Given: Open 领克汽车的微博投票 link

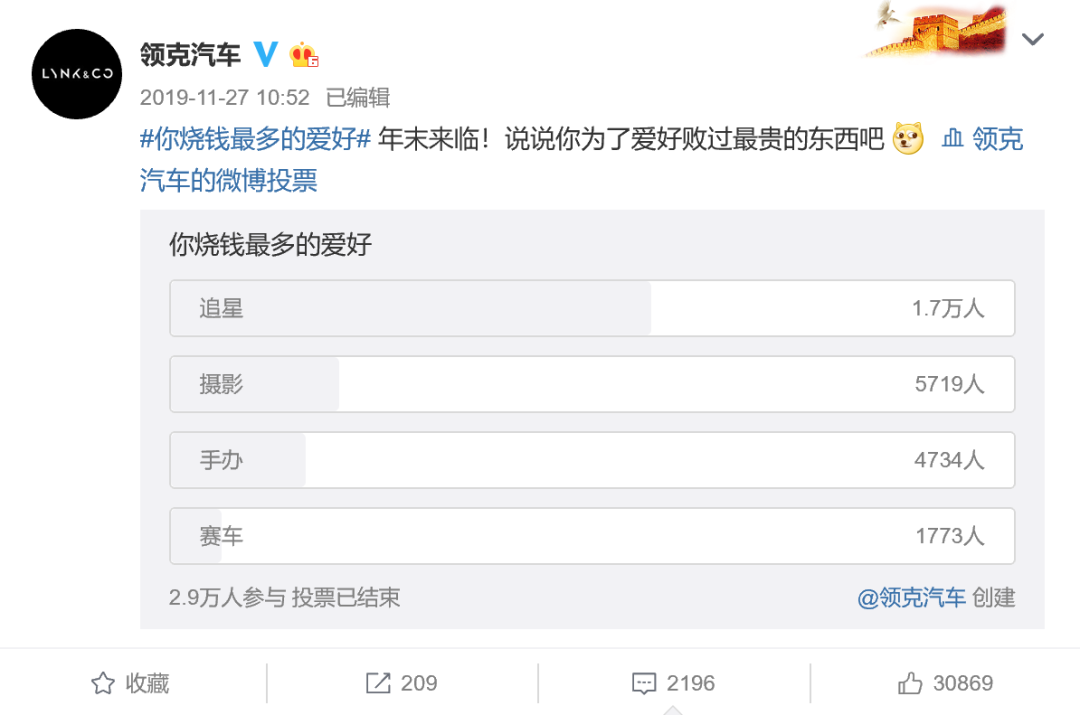Looking at the screenshot, I should (228, 180).
